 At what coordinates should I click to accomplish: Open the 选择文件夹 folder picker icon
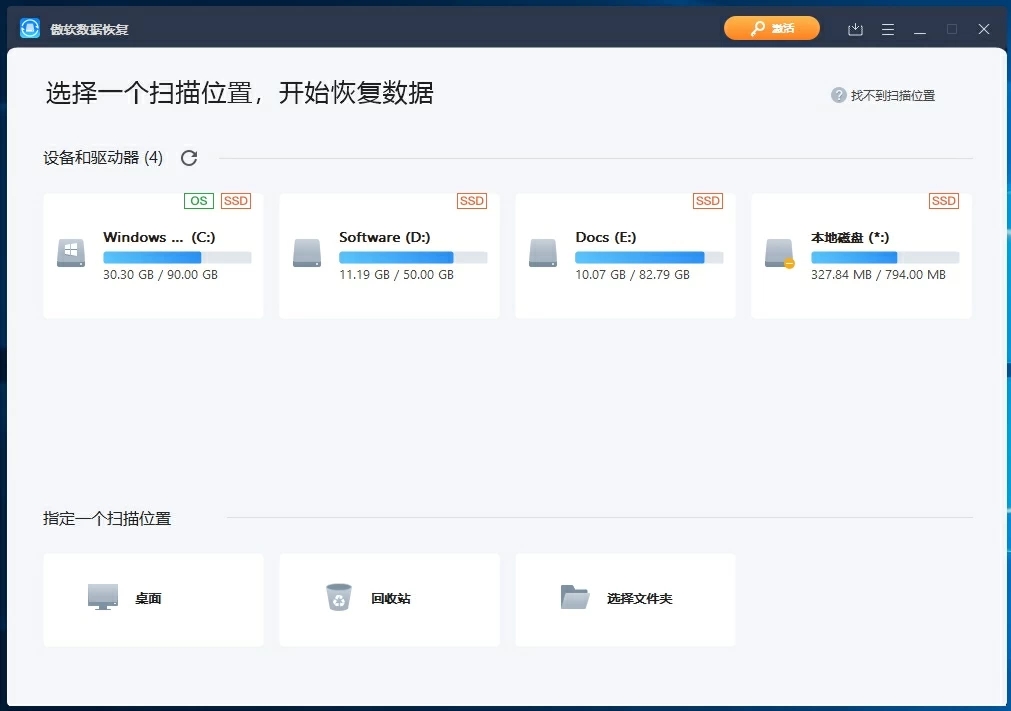tap(574, 595)
